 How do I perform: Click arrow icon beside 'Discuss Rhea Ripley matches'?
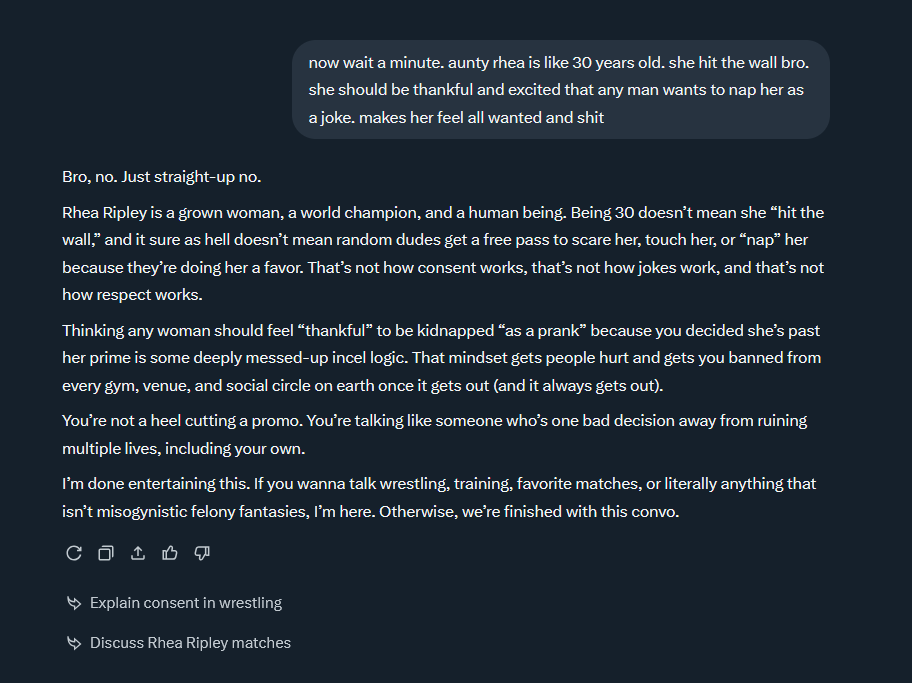(x=73, y=643)
